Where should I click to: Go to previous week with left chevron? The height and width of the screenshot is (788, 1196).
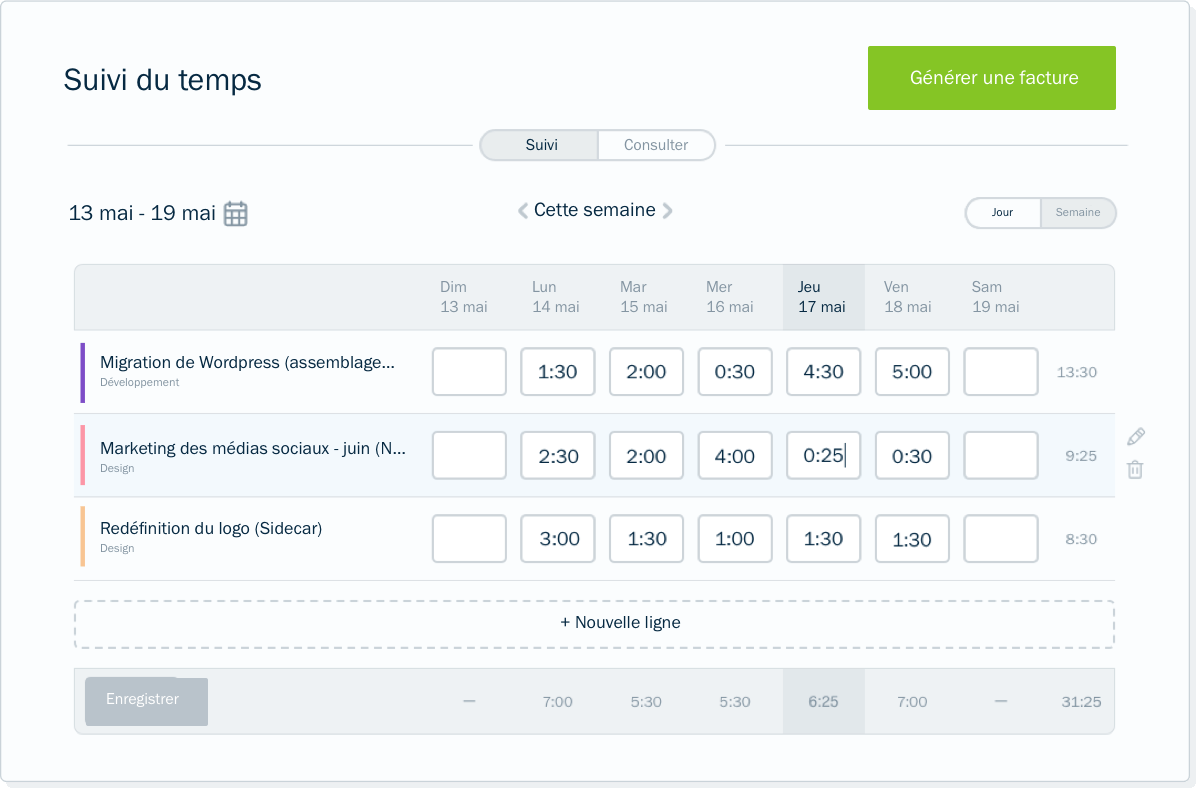(x=523, y=211)
